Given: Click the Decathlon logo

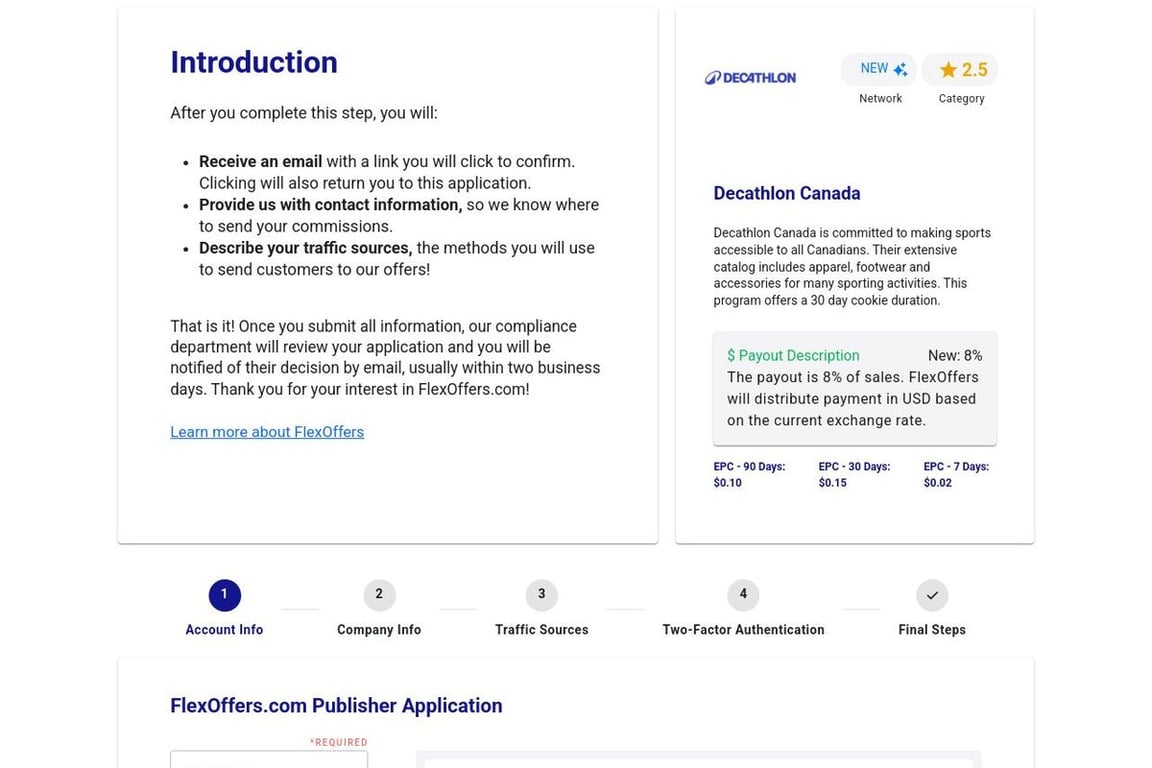Looking at the screenshot, I should [x=750, y=77].
